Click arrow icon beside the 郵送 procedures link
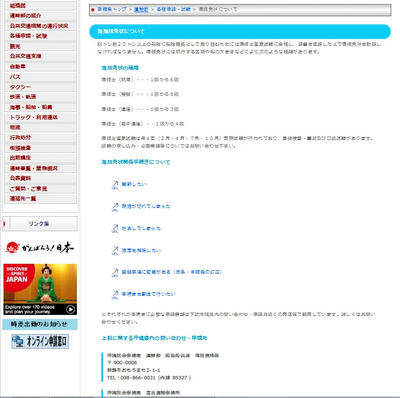Screen dimensions: 400x398 [115, 294]
